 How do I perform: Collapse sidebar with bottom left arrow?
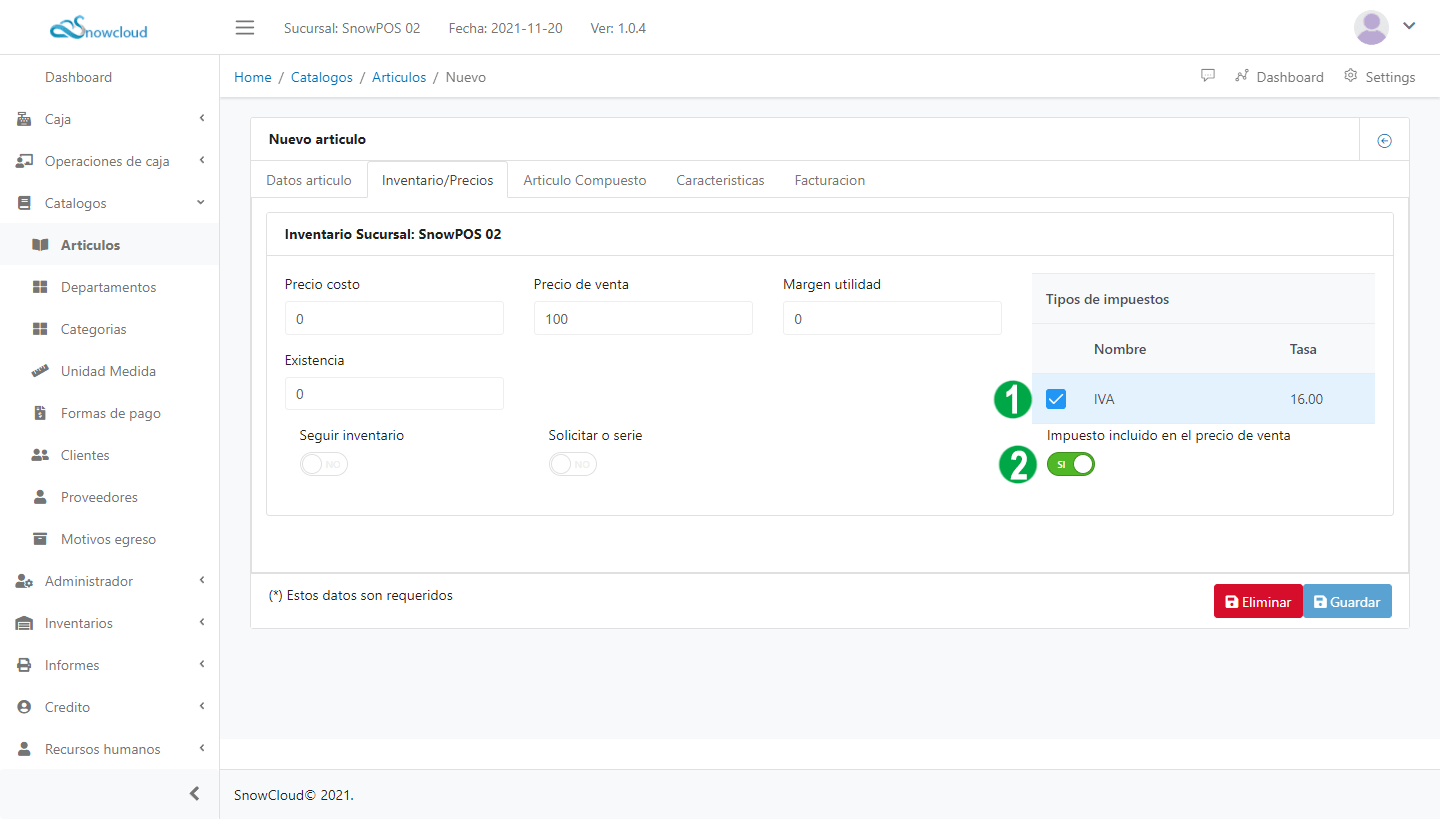tap(195, 794)
